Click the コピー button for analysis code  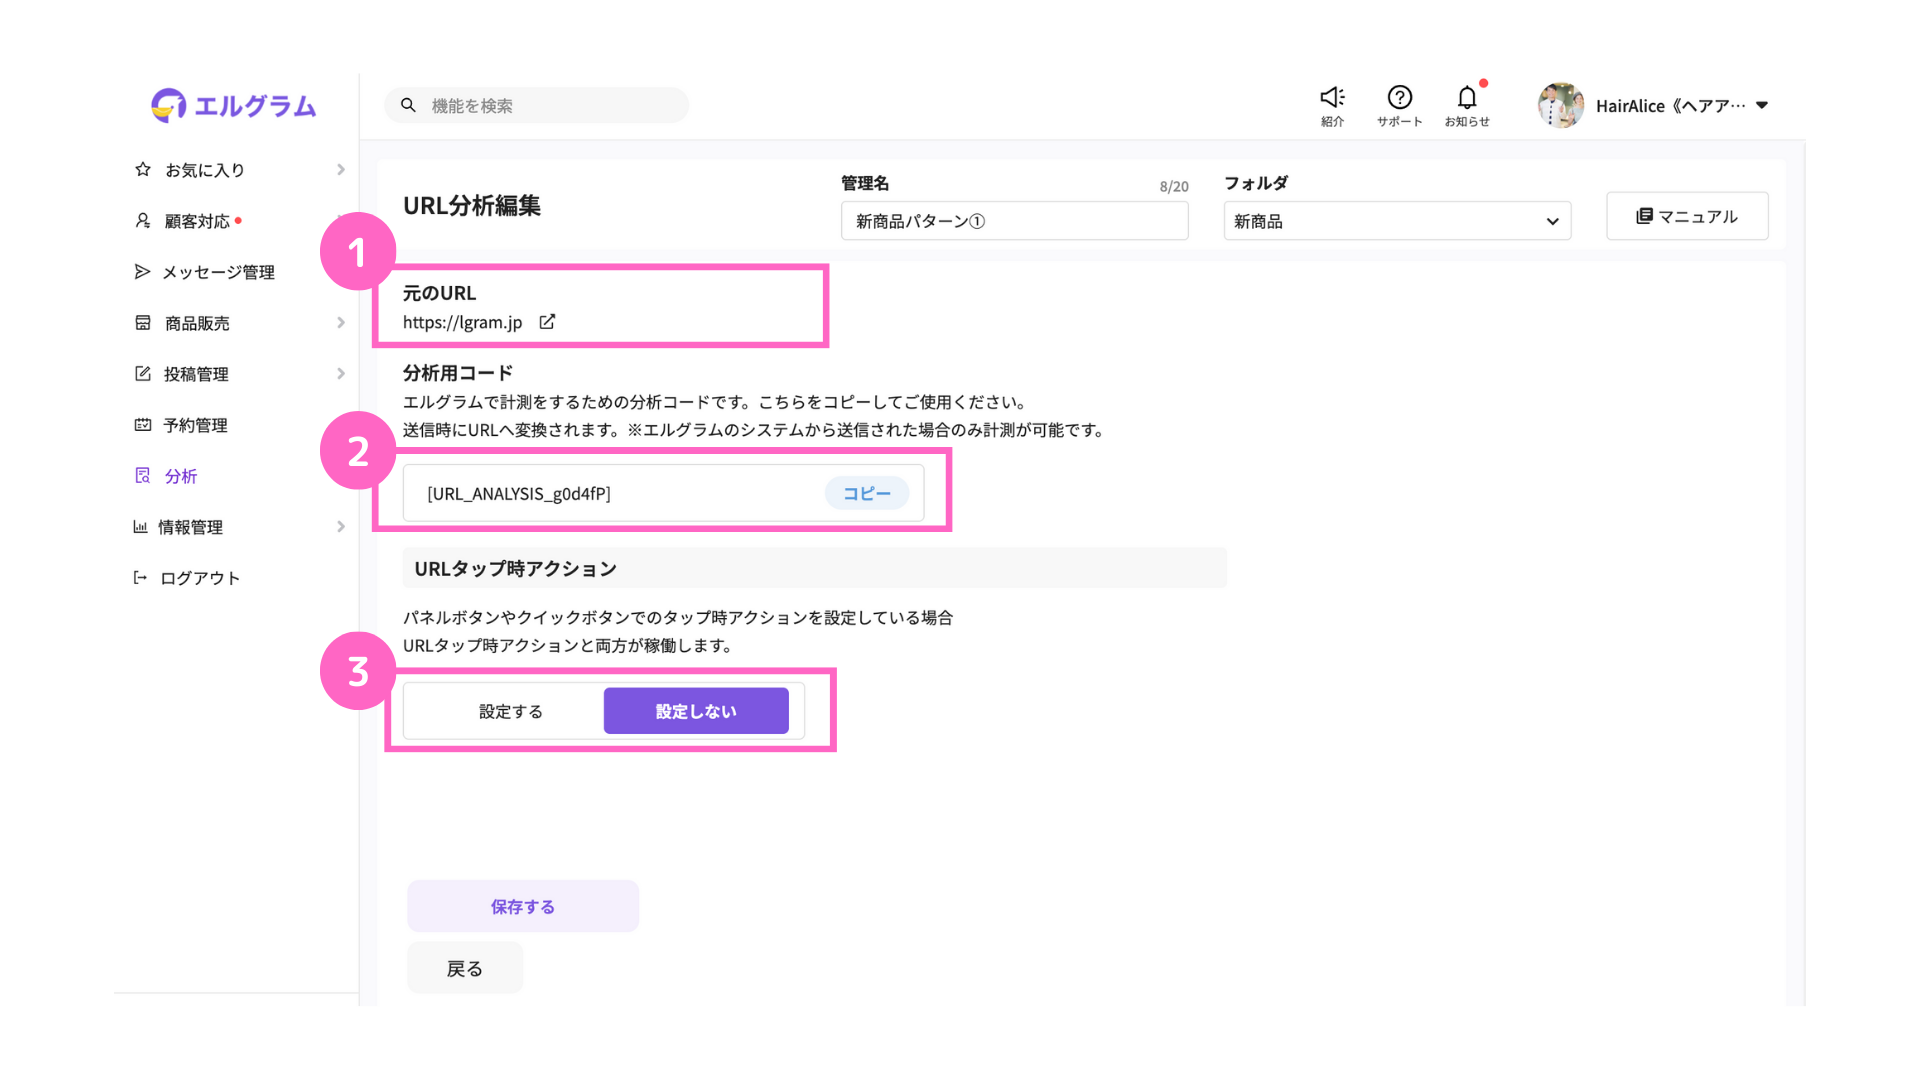(866, 493)
